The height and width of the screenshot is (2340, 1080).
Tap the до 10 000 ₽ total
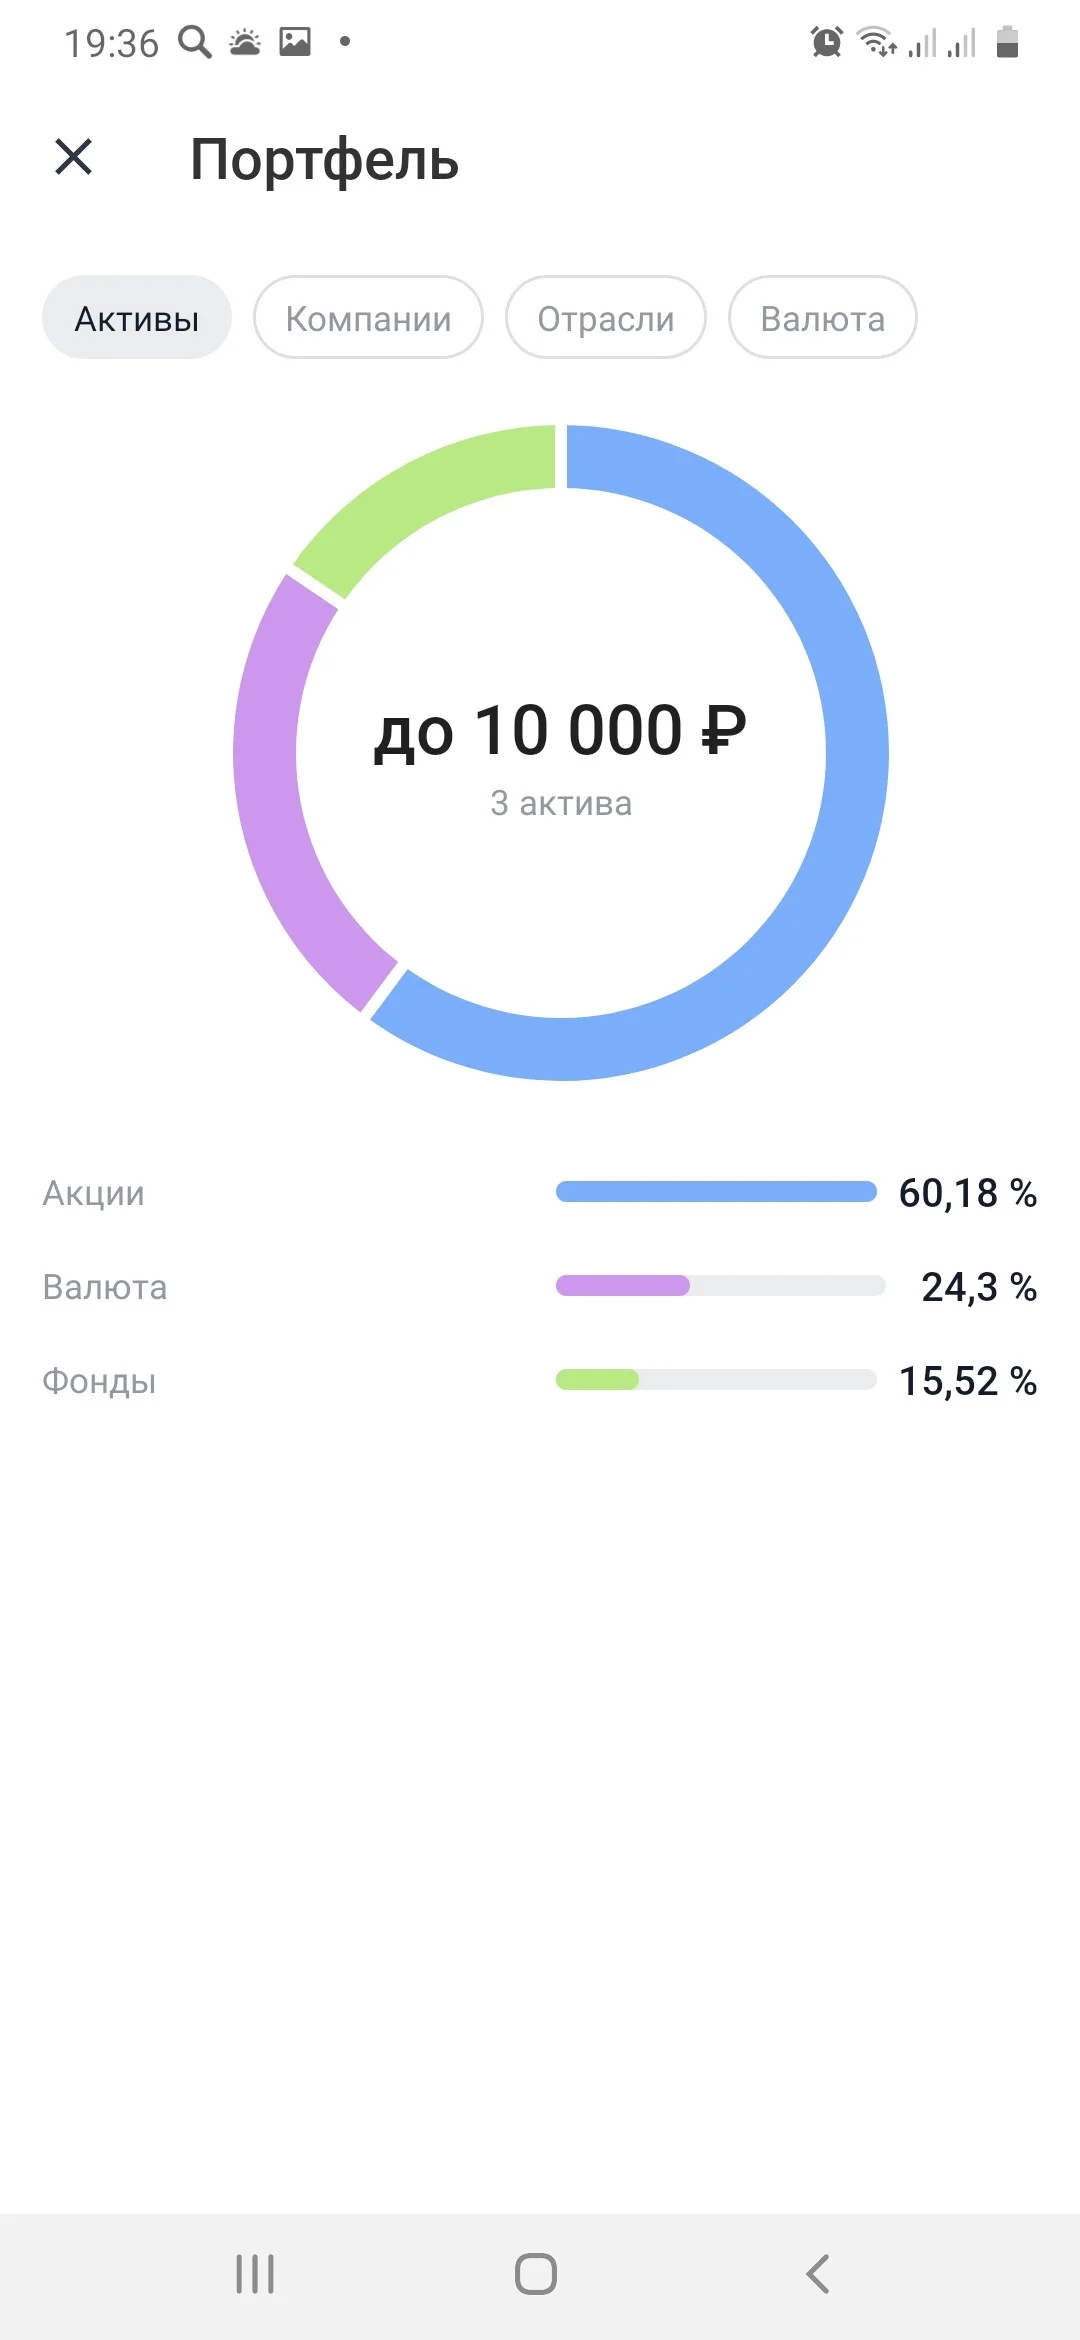coord(560,731)
